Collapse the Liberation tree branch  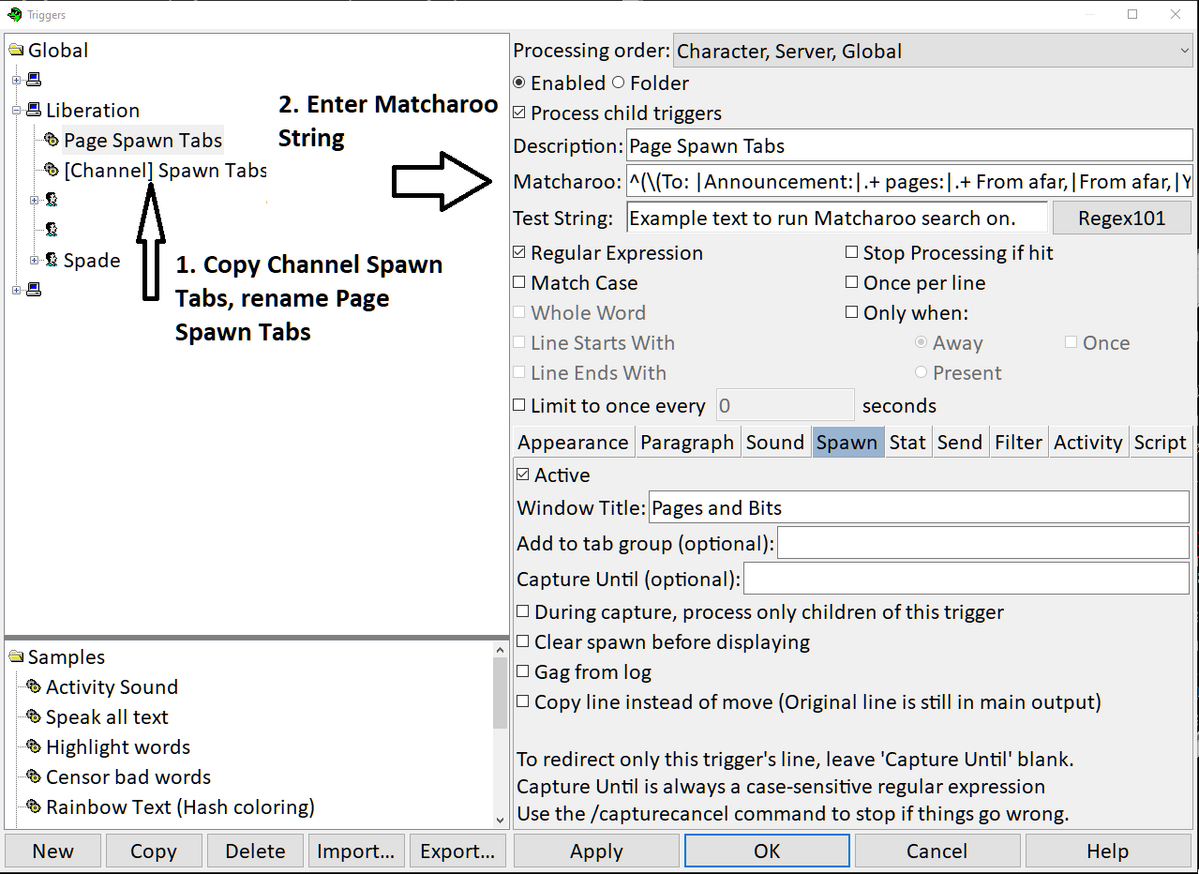point(16,110)
